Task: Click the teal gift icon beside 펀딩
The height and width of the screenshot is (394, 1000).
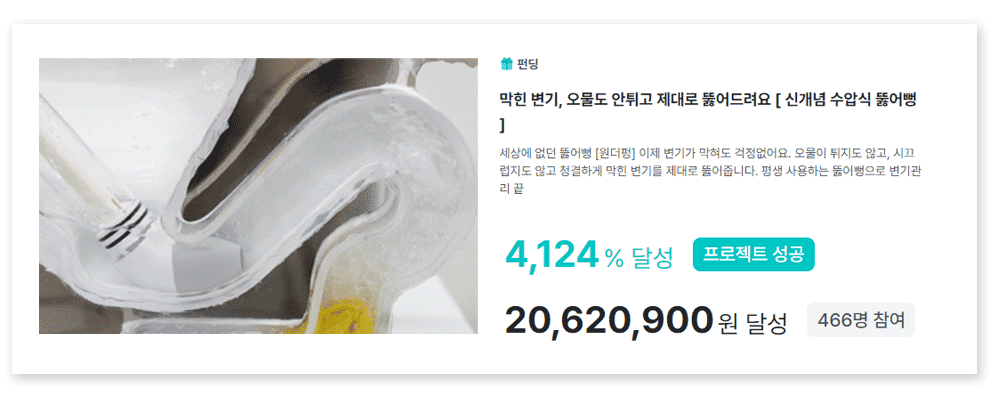Action: point(506,64)
